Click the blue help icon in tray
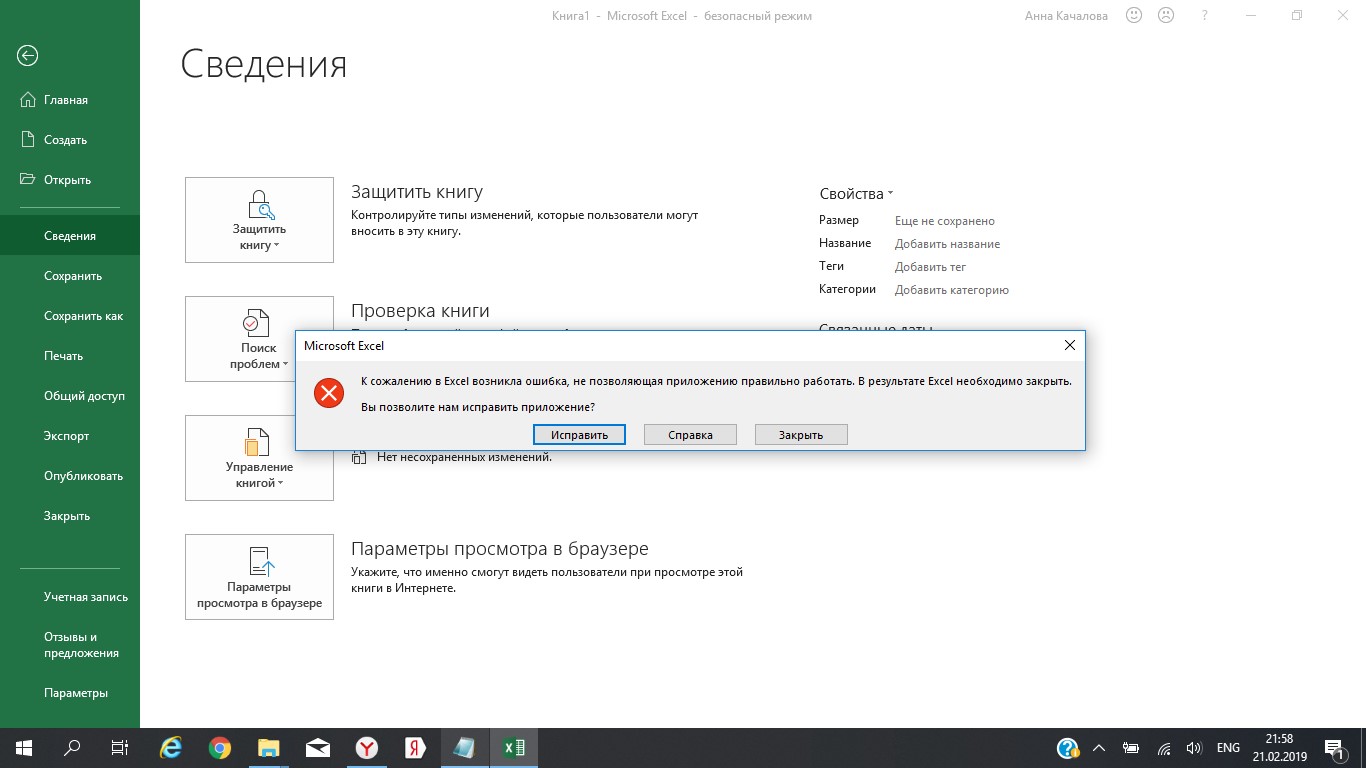Screen dimensions: 1366x768 pyautogui.click(x=1067, y=748)
